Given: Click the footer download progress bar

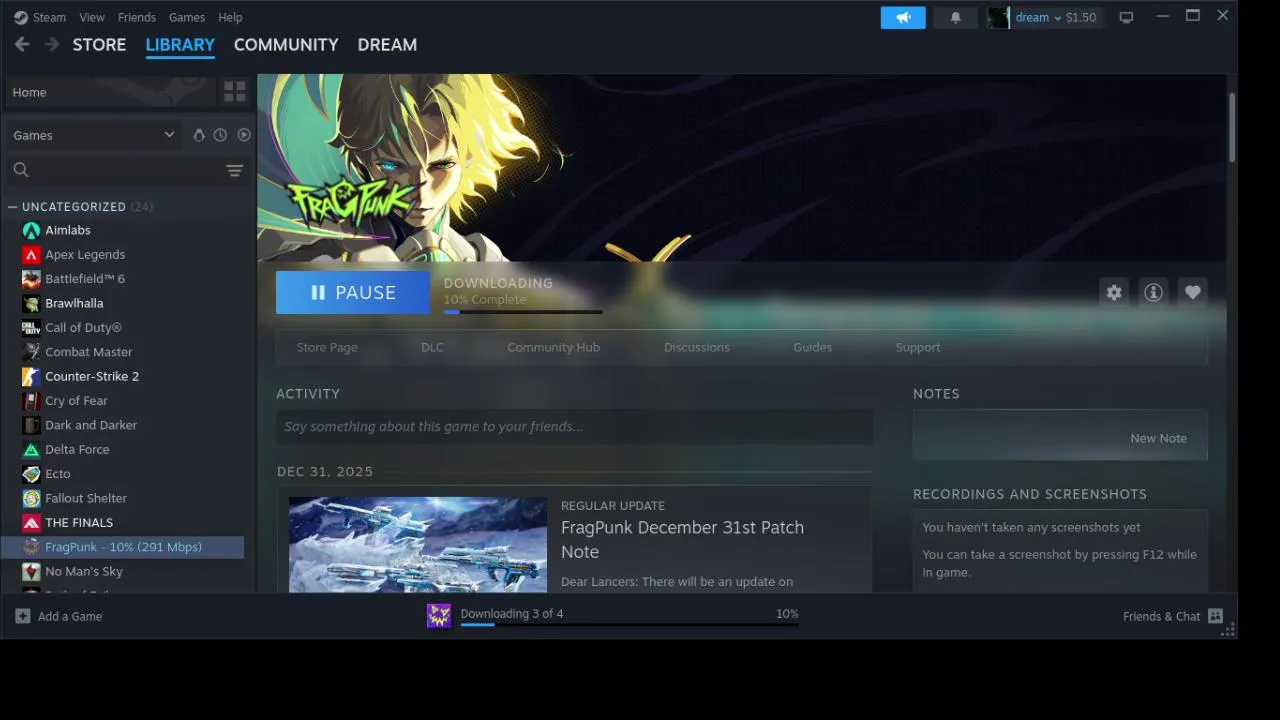Looking at the screenshot, I should coord(629,624).
